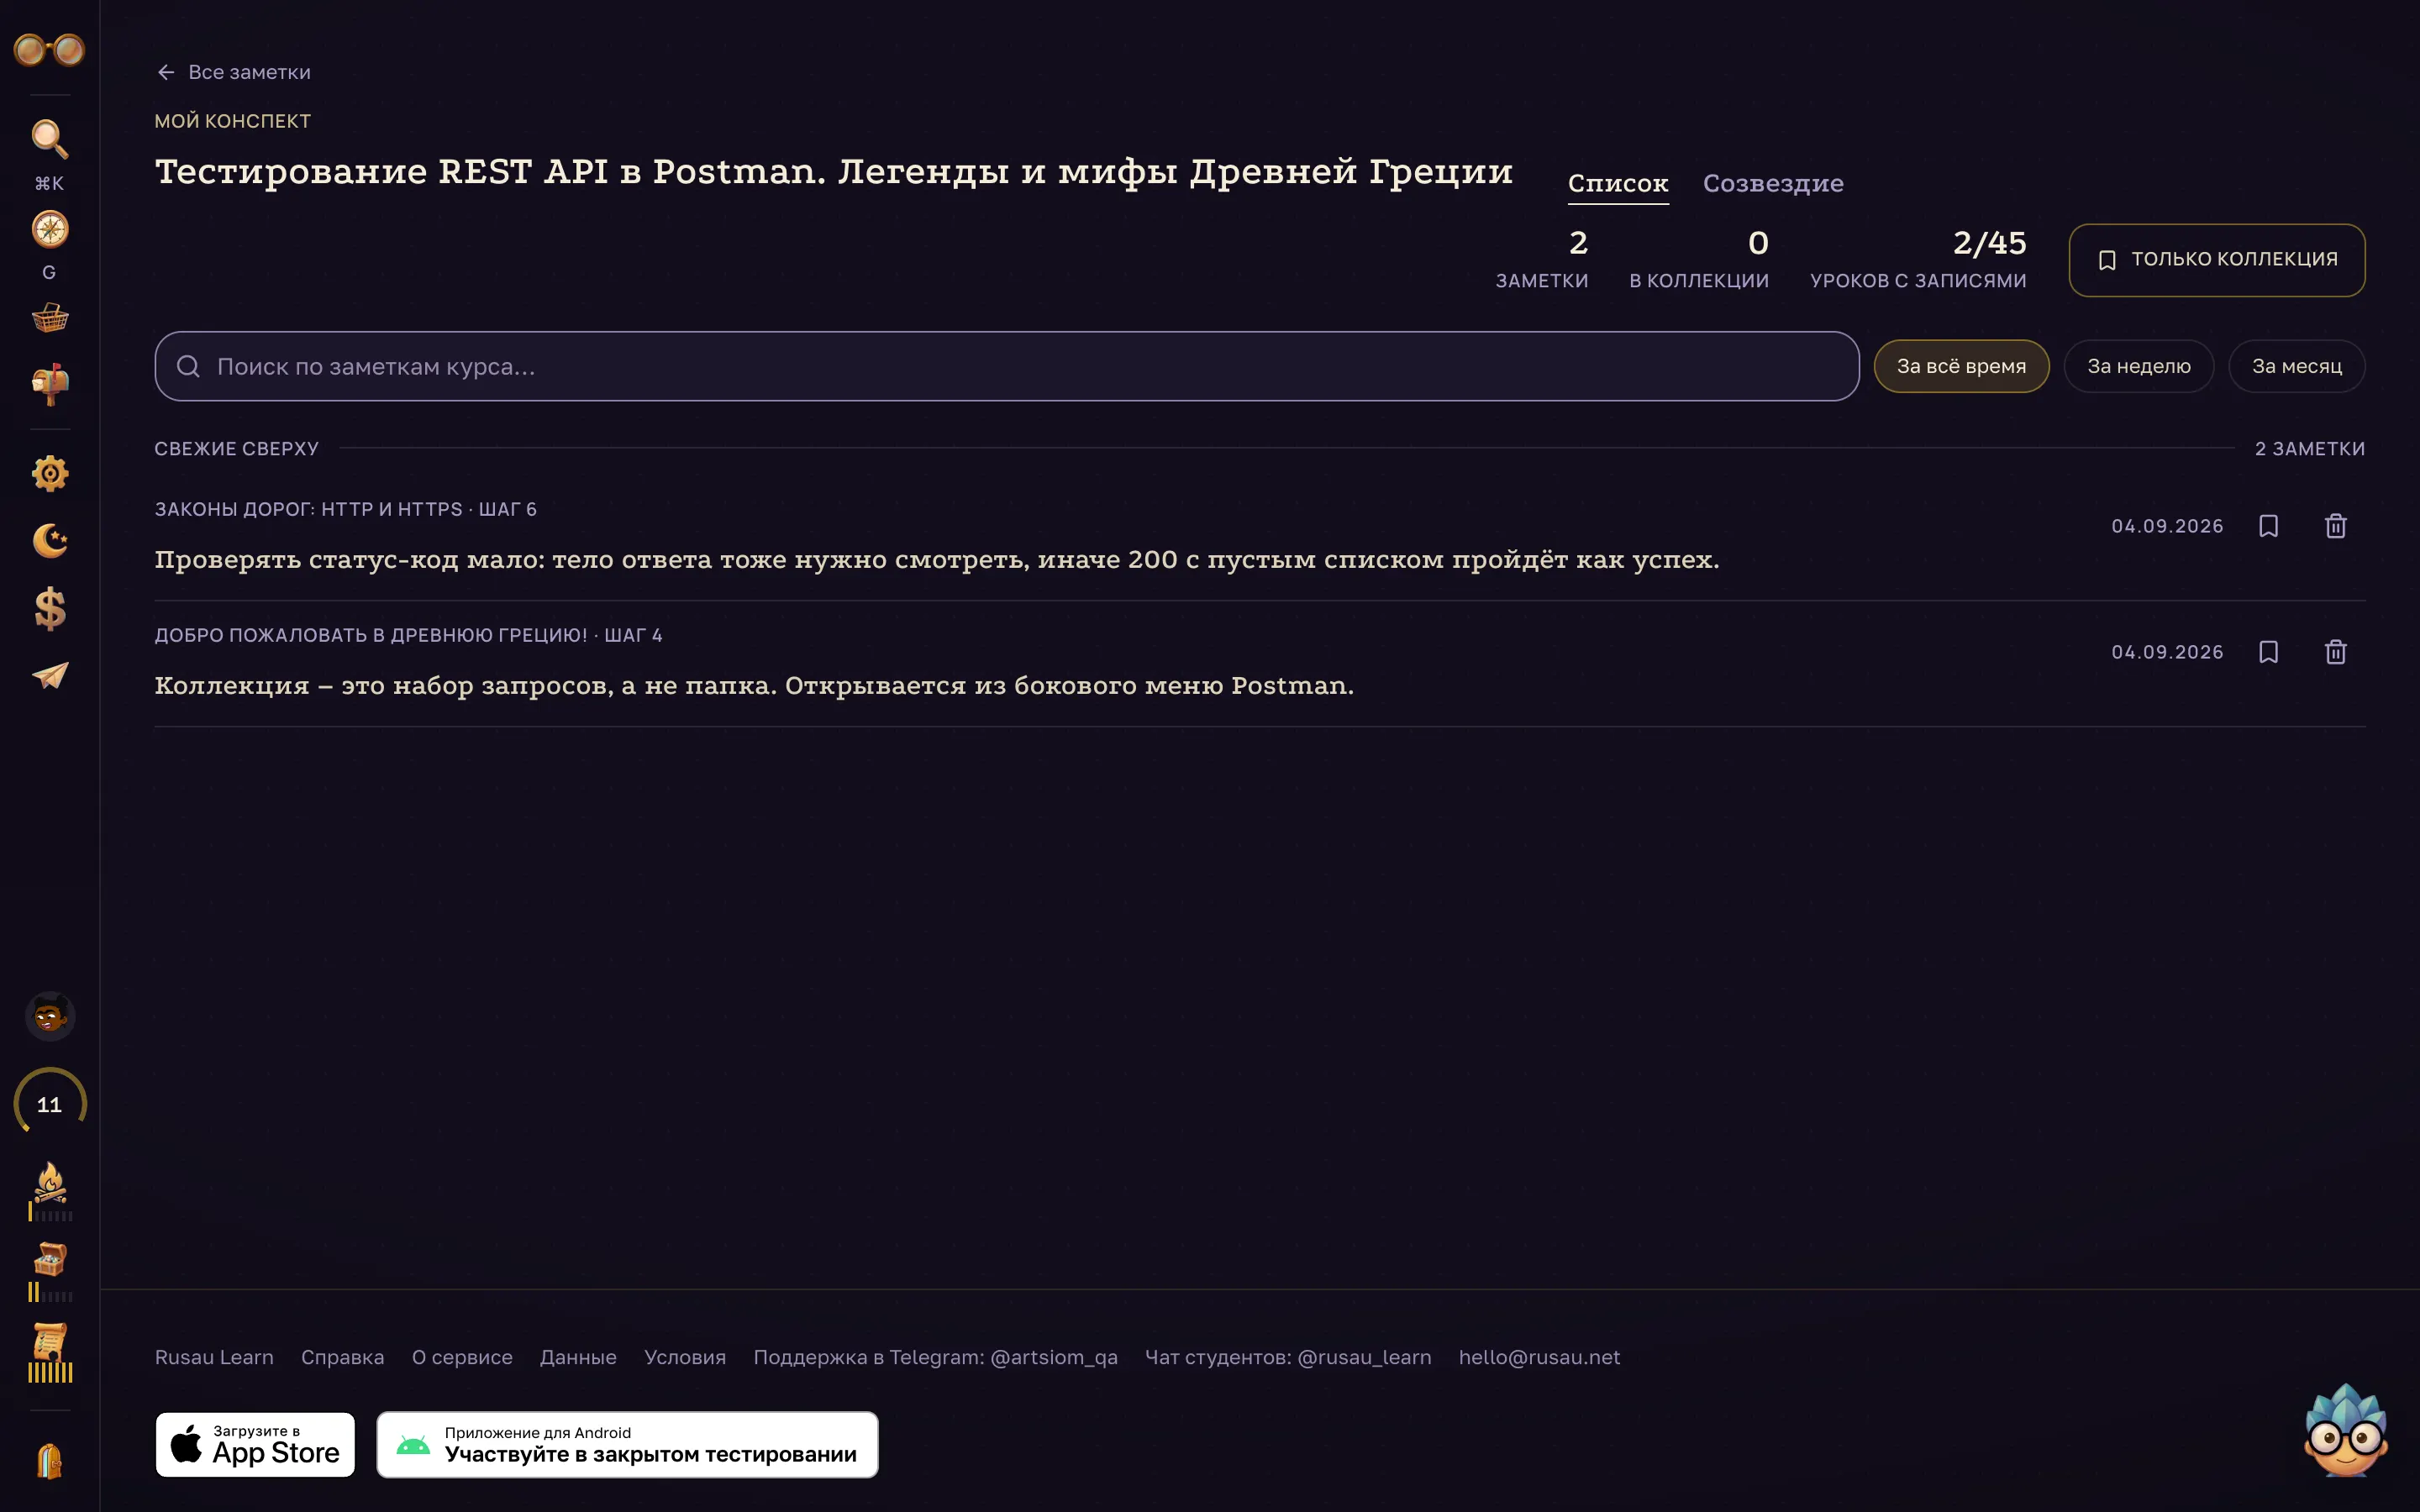This screenshot has width=2420, height=1512.
Task: Select 'За неделю' filter
Action: 2138,366
